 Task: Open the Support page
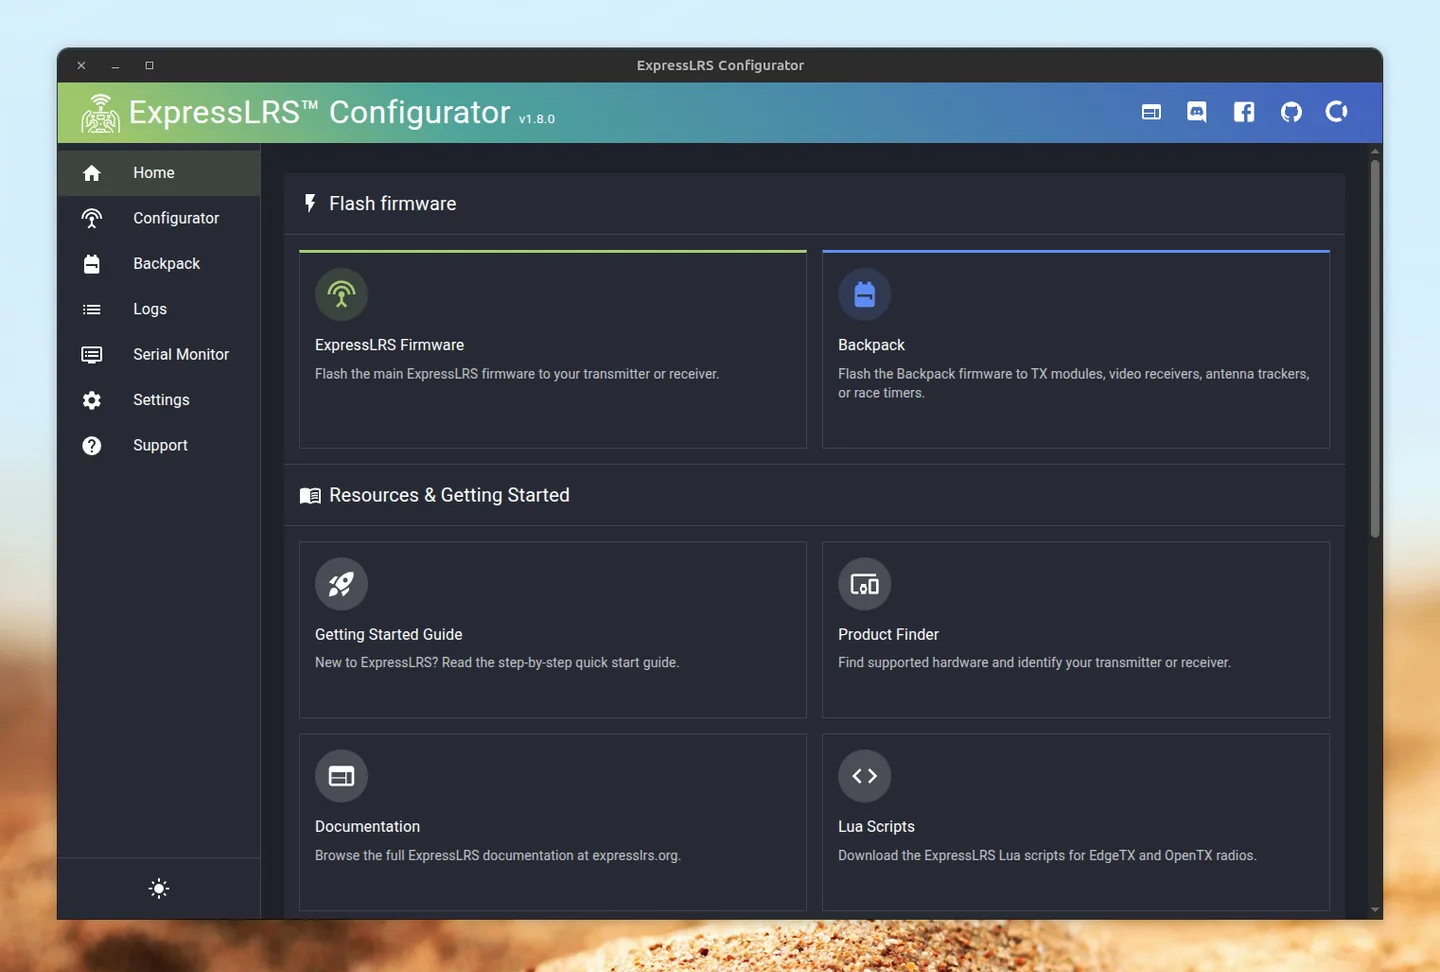[x=159, y=446]
